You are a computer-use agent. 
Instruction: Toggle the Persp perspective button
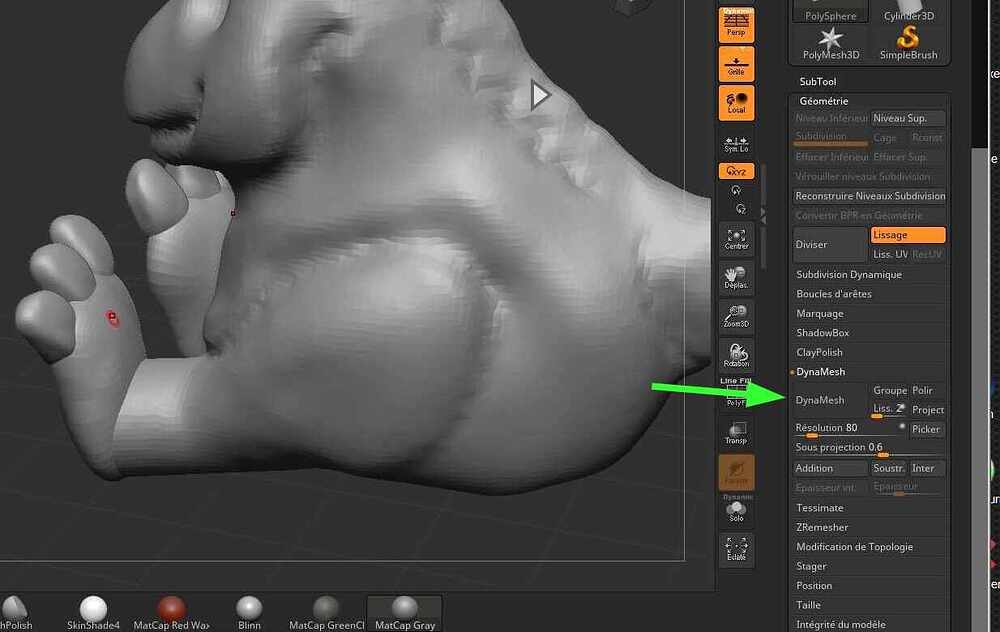(x=736, y=26)
